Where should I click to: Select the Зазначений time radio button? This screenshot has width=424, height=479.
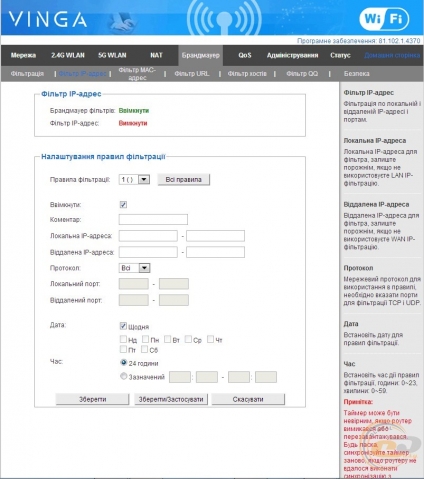tap(124, 376)
